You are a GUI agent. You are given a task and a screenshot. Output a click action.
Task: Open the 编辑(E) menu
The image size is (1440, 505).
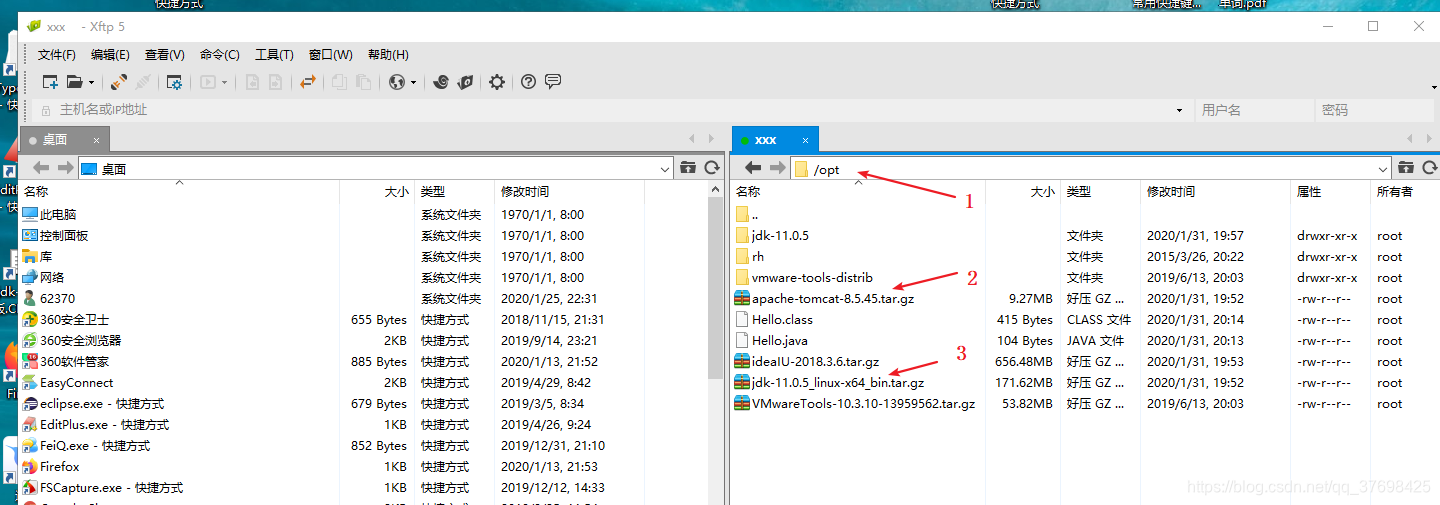110,55
